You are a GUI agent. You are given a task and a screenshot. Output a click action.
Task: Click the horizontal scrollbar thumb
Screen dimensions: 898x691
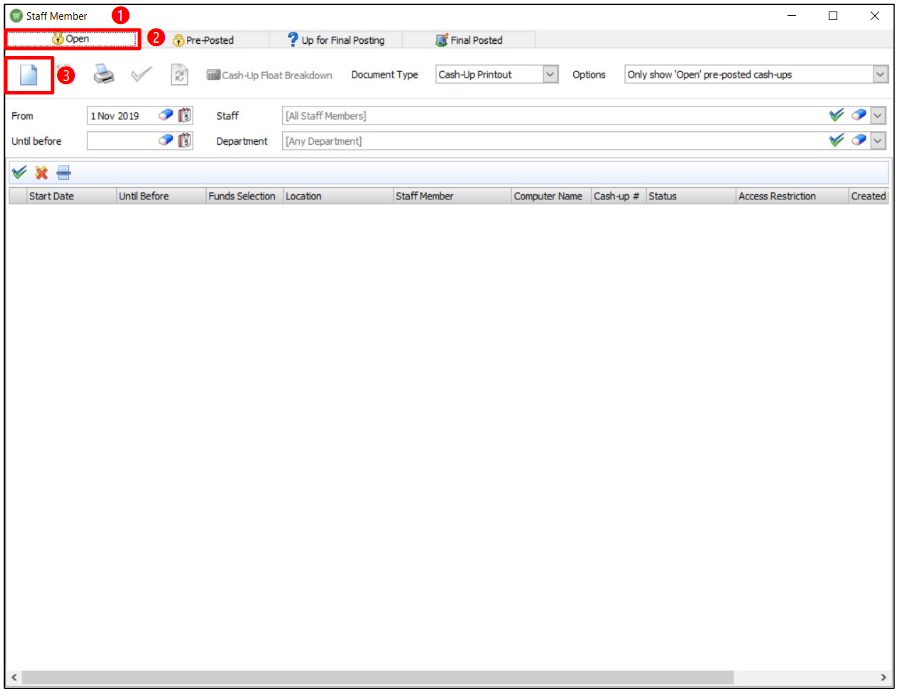click(x=378, y=677)
